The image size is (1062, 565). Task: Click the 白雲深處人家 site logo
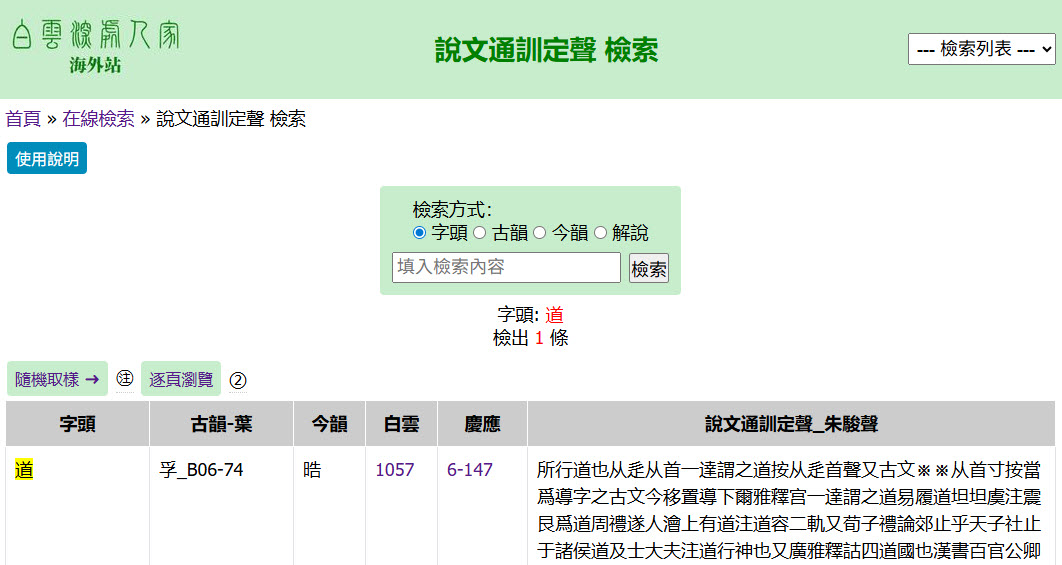pyautogui.click(x=95, y=47)
